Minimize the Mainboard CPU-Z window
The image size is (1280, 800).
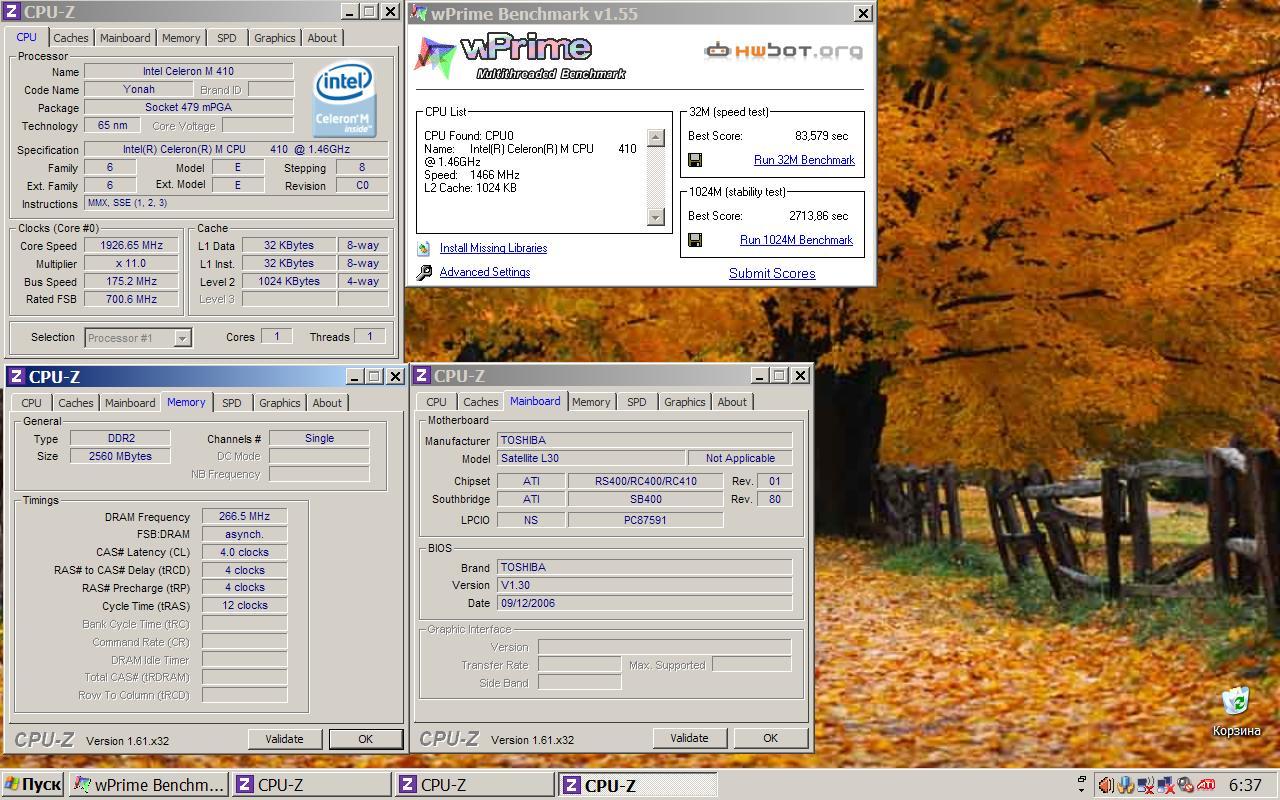pyautogui.click(x=759, y=376)
